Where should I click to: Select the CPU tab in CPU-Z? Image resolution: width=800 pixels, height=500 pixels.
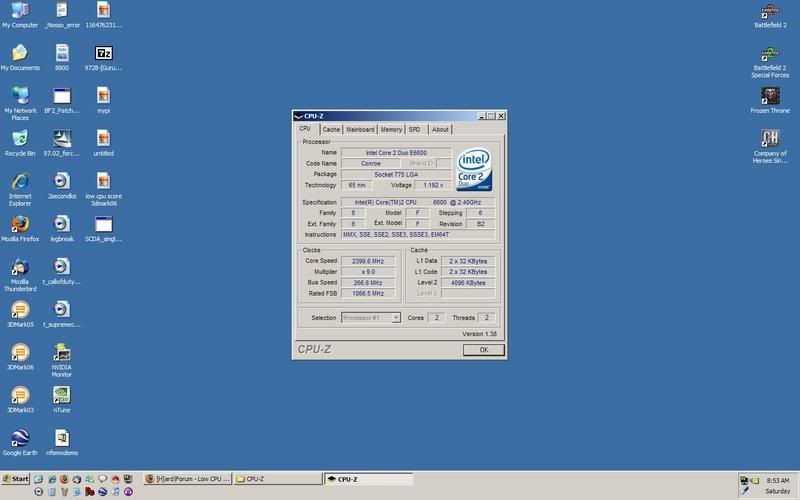(305, 129)
